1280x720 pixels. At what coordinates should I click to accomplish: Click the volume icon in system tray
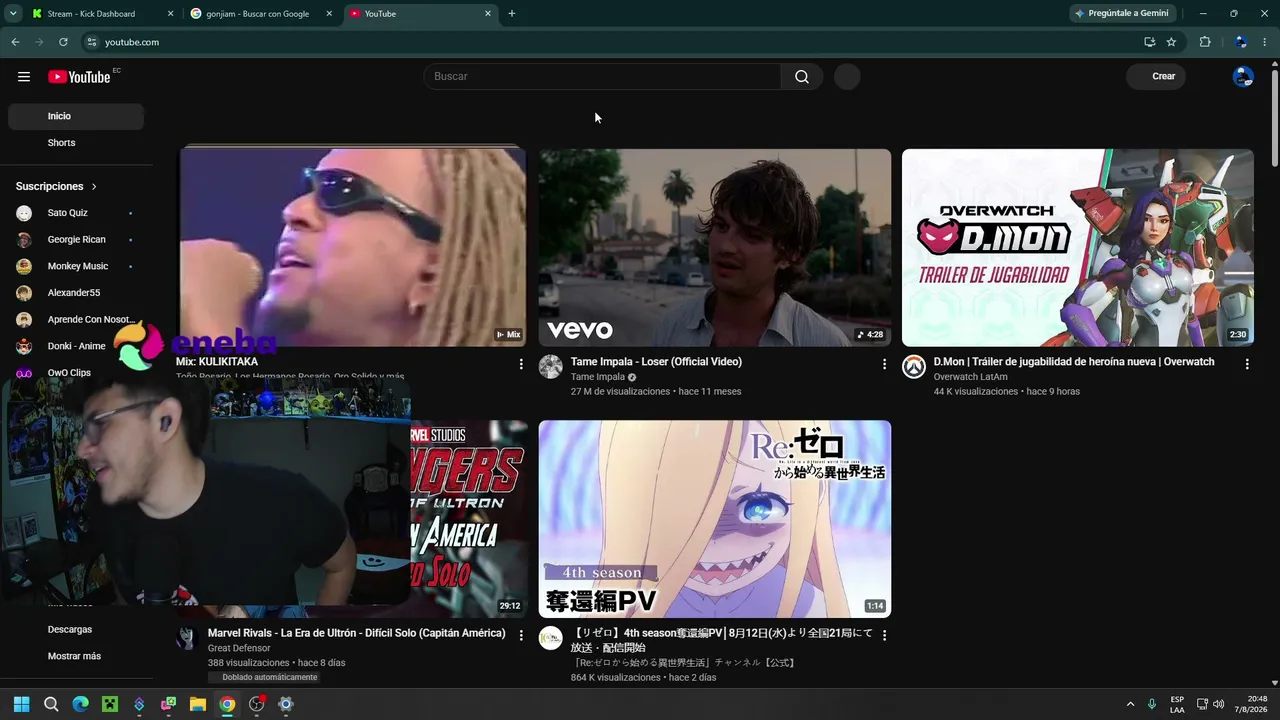(1219, 704)
